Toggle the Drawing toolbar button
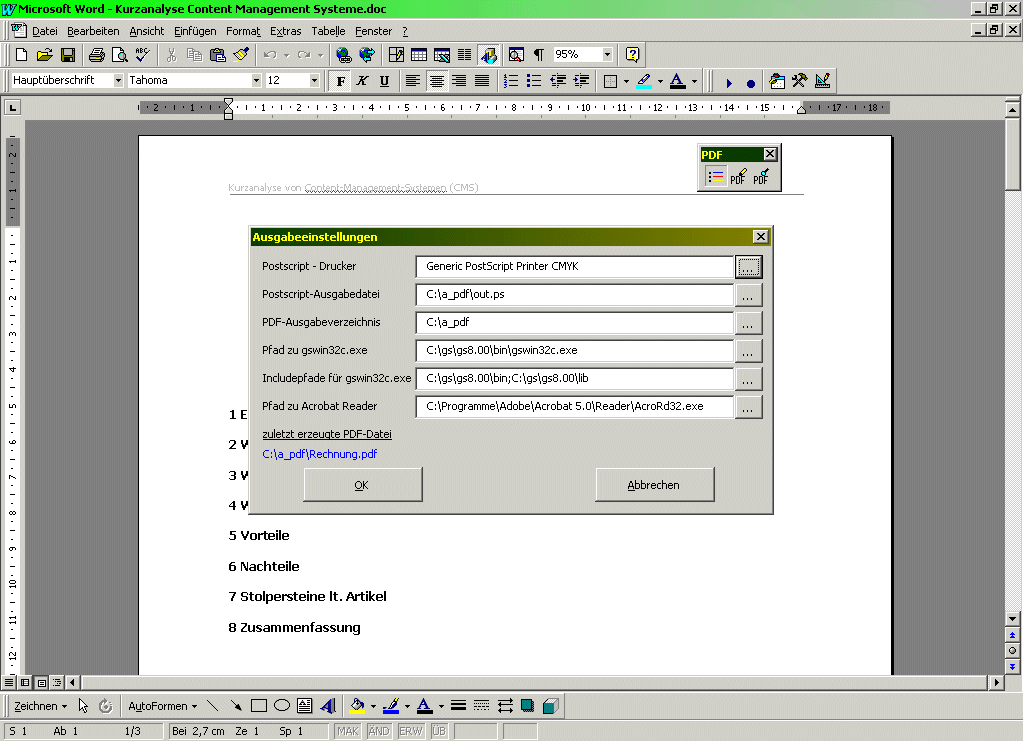The width and height of the screenshot is (1023, 741). 488,55
